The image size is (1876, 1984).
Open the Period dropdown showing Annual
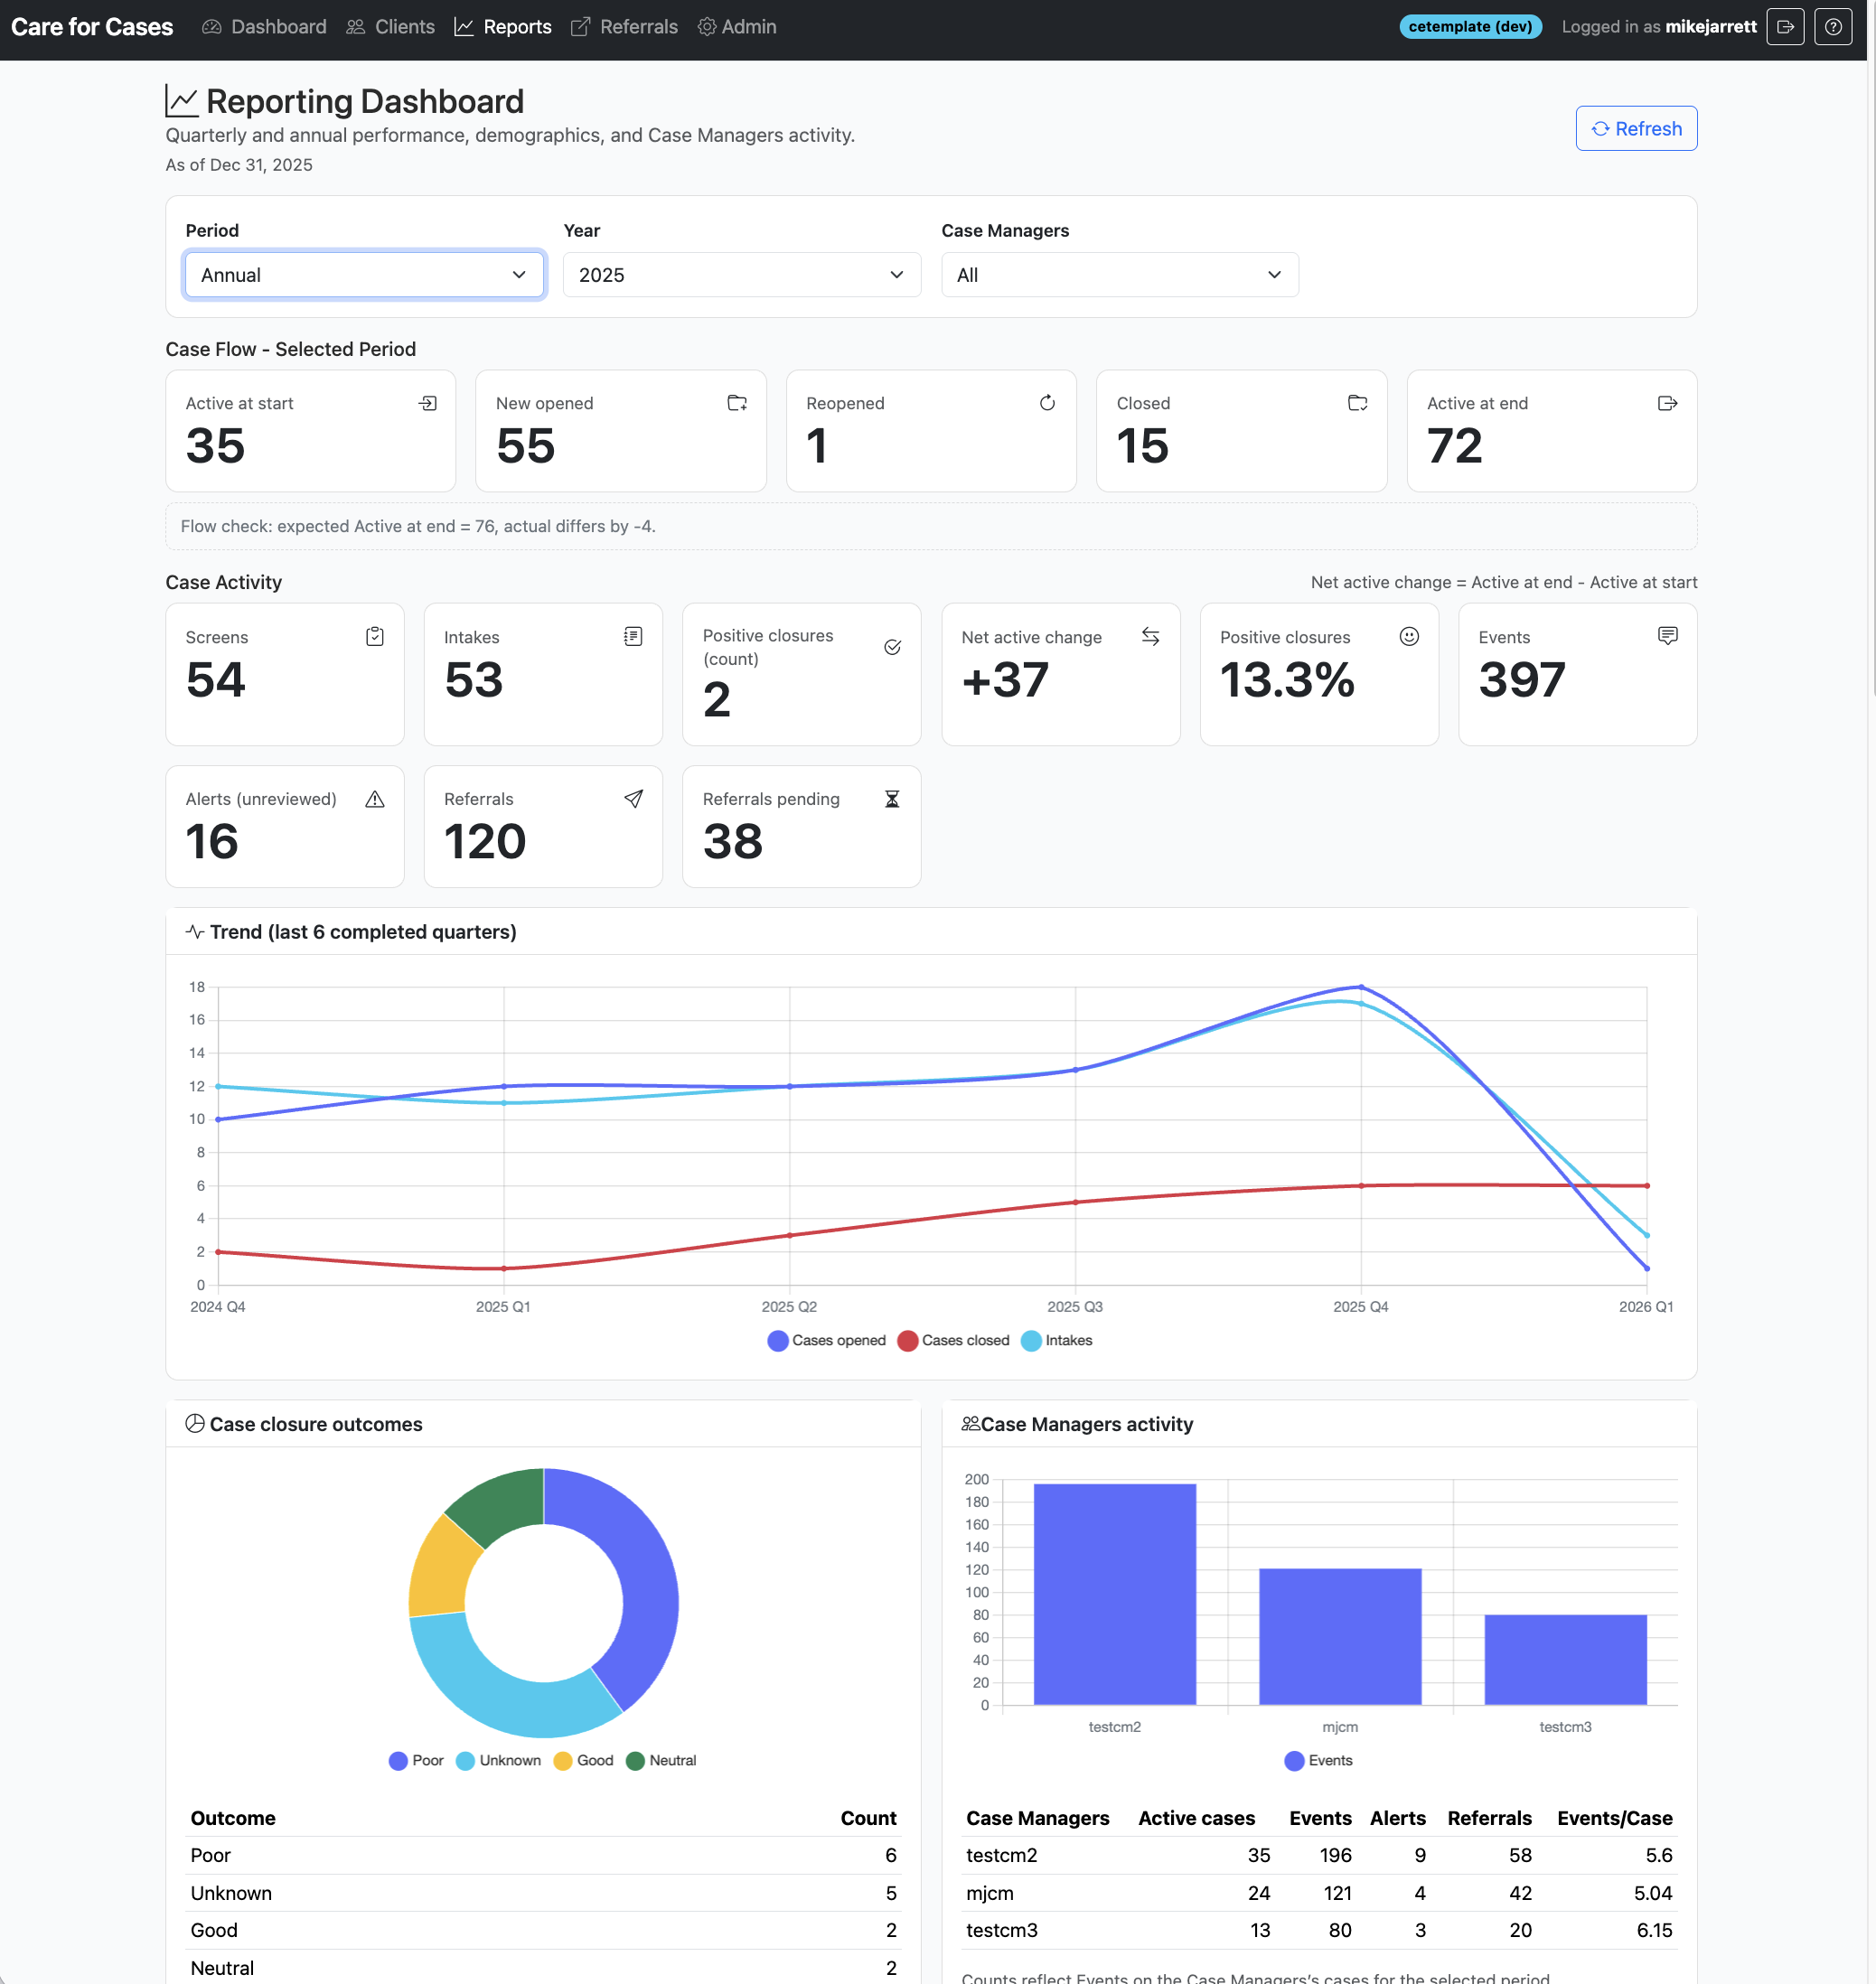click(x=364, y=275)
